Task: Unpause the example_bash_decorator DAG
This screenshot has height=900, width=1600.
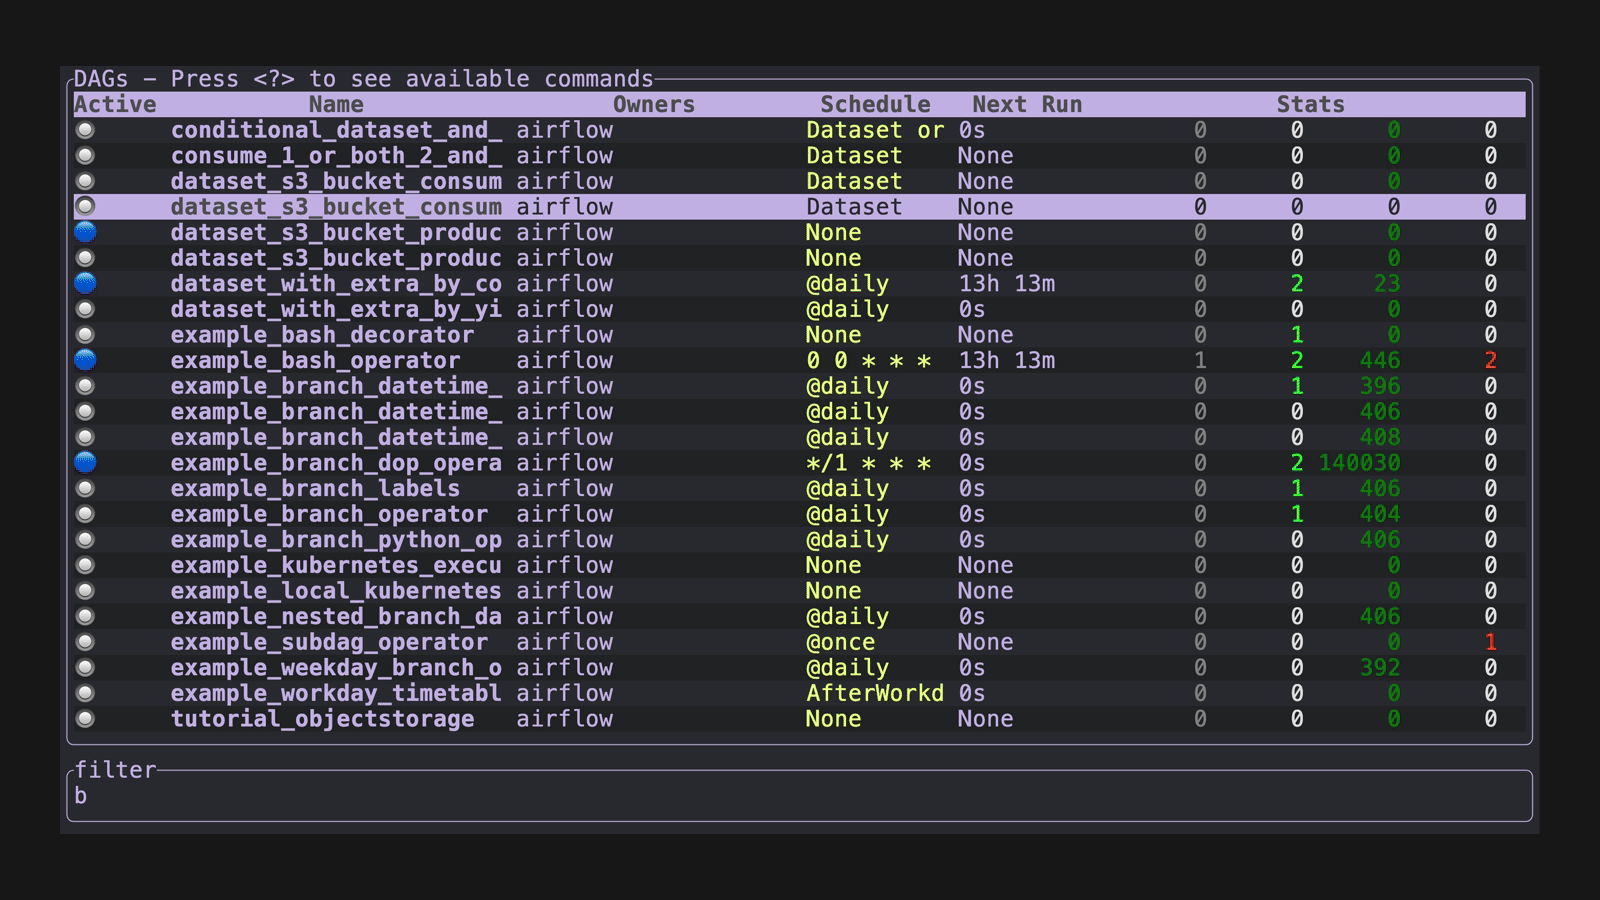Action: (x=85, y=334)
